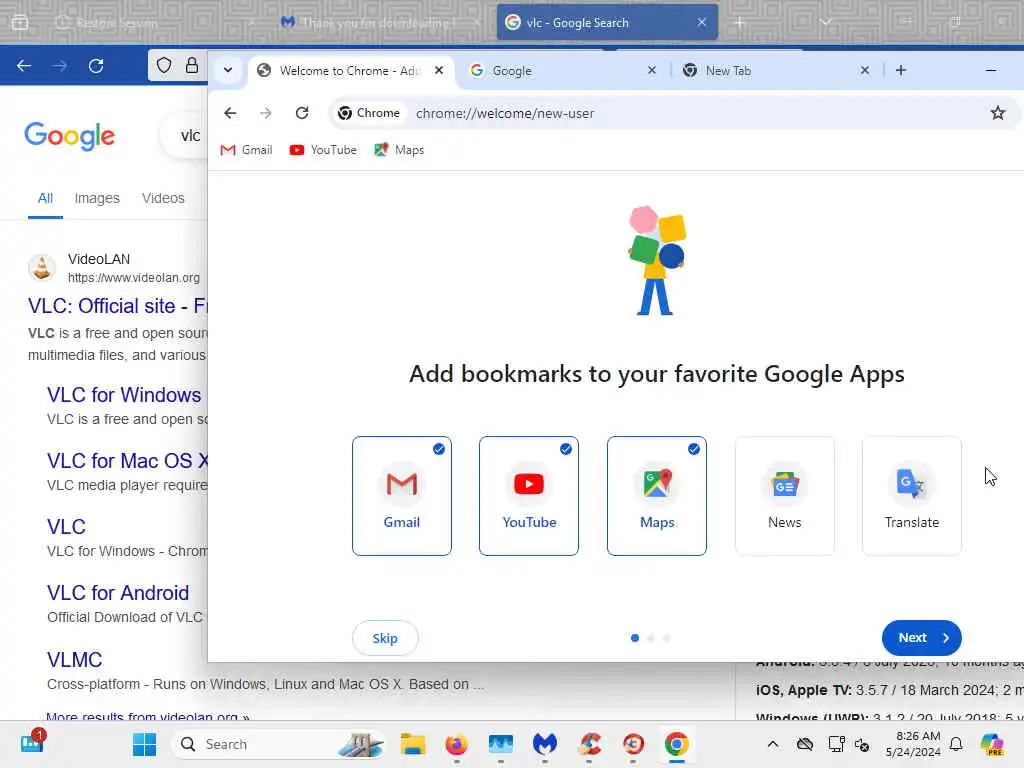Deselect the YouTube app card
Viewport: 1024px width, 768px height.
click(x=529, y=496)
